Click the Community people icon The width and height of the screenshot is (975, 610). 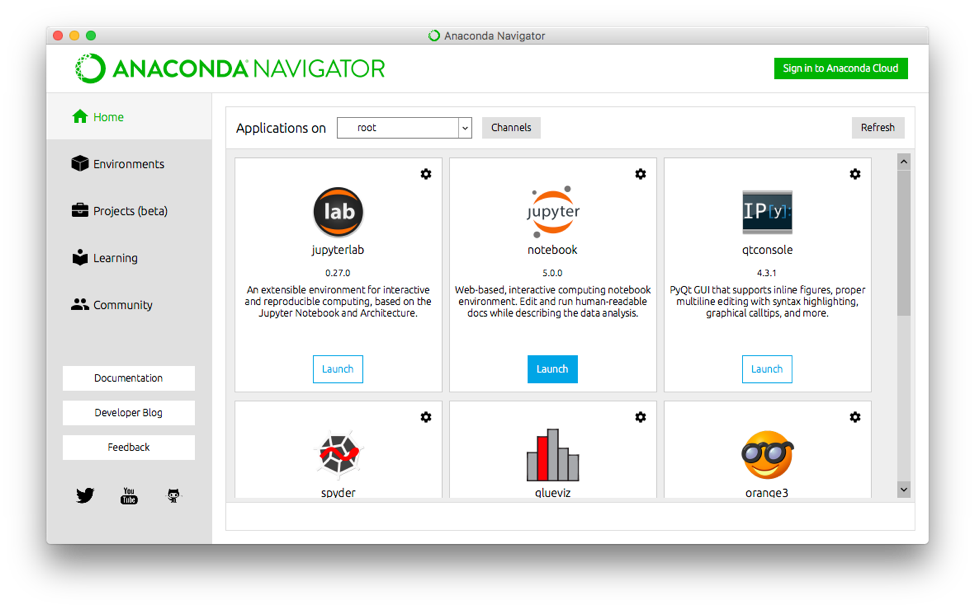pyautogui.click(x=80, y=304)
